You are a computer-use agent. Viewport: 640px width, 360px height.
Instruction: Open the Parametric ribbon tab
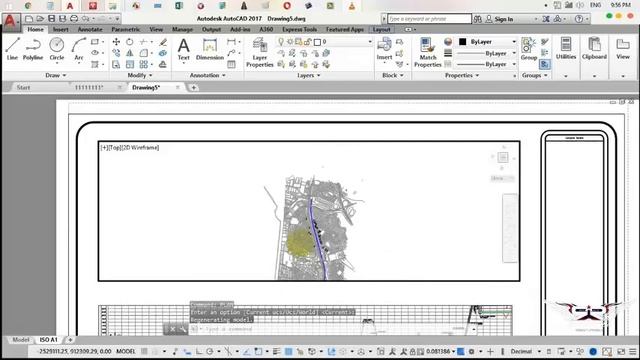[126, 29]
